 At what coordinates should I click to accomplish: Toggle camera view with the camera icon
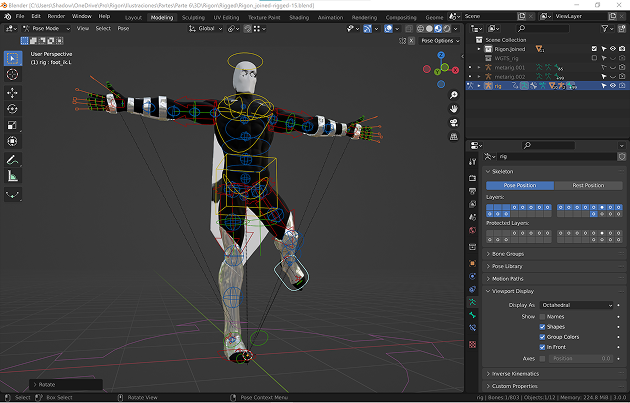point(454,123)
